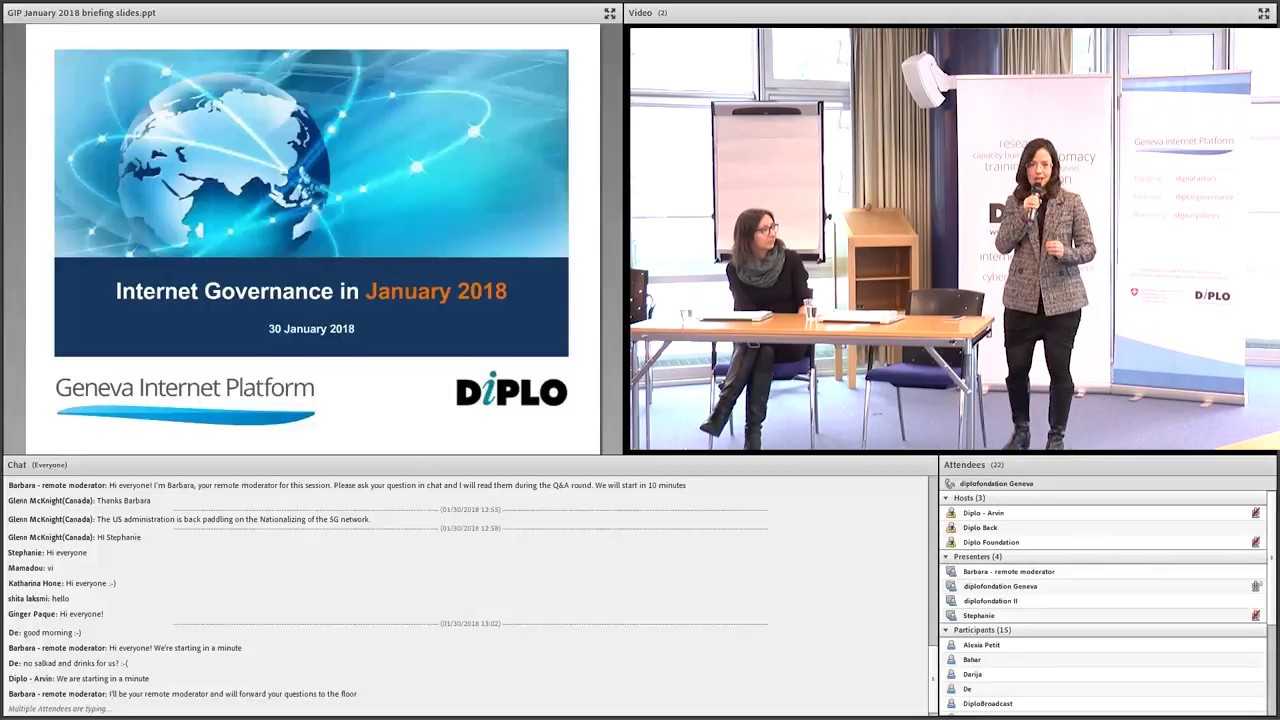The width and height of the screenshot is (1280, 720).
Task: Click Glenn McKnight's 'Thanks Barbara' message
Action: pos(79,501)
